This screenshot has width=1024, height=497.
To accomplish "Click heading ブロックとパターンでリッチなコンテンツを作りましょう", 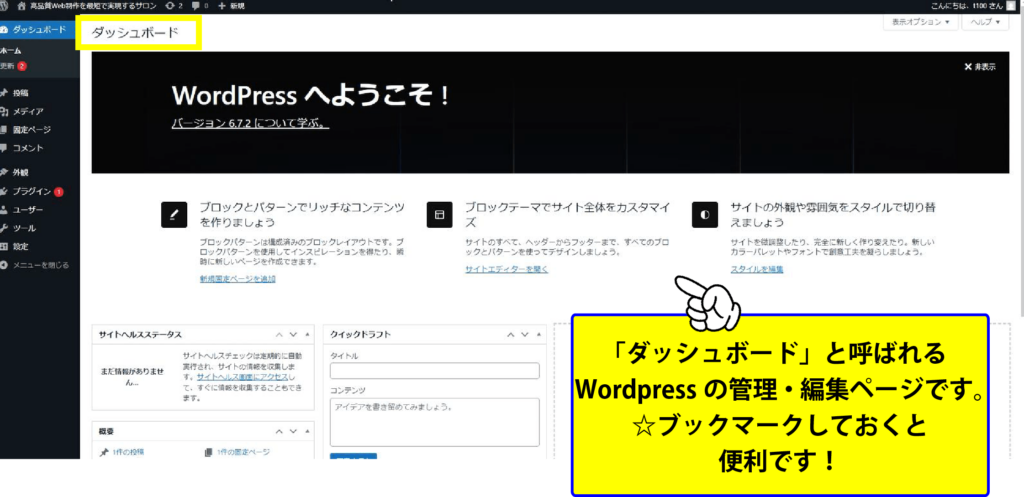I will click(x=302, y=214).
